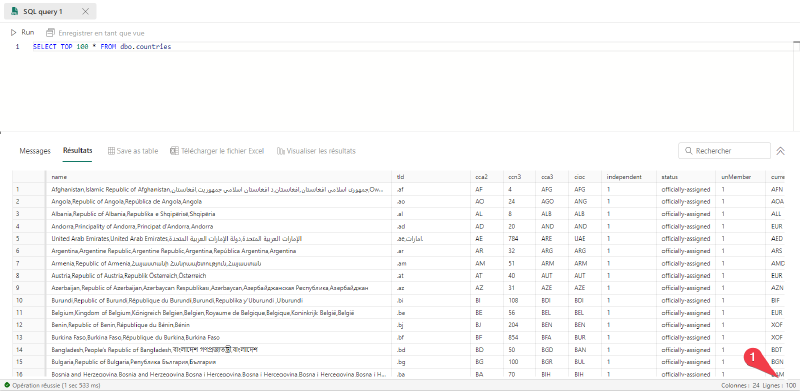Click the .be tld cell
This screenshot has height=391, width=800.
(x=431, y=313)
